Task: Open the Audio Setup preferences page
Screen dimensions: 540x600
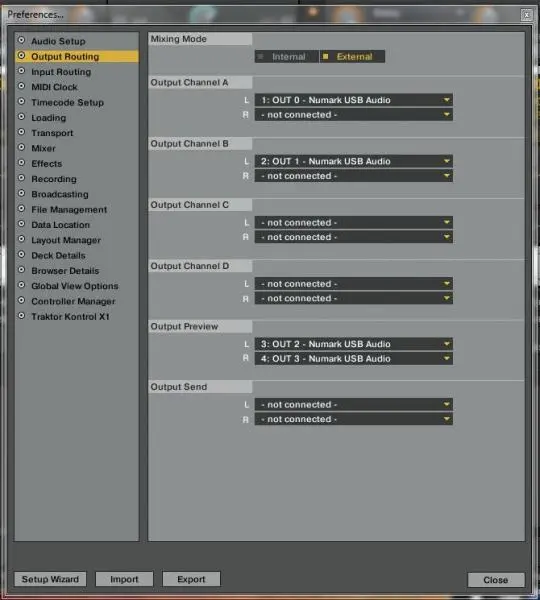Action: click(x=58, y=41)
